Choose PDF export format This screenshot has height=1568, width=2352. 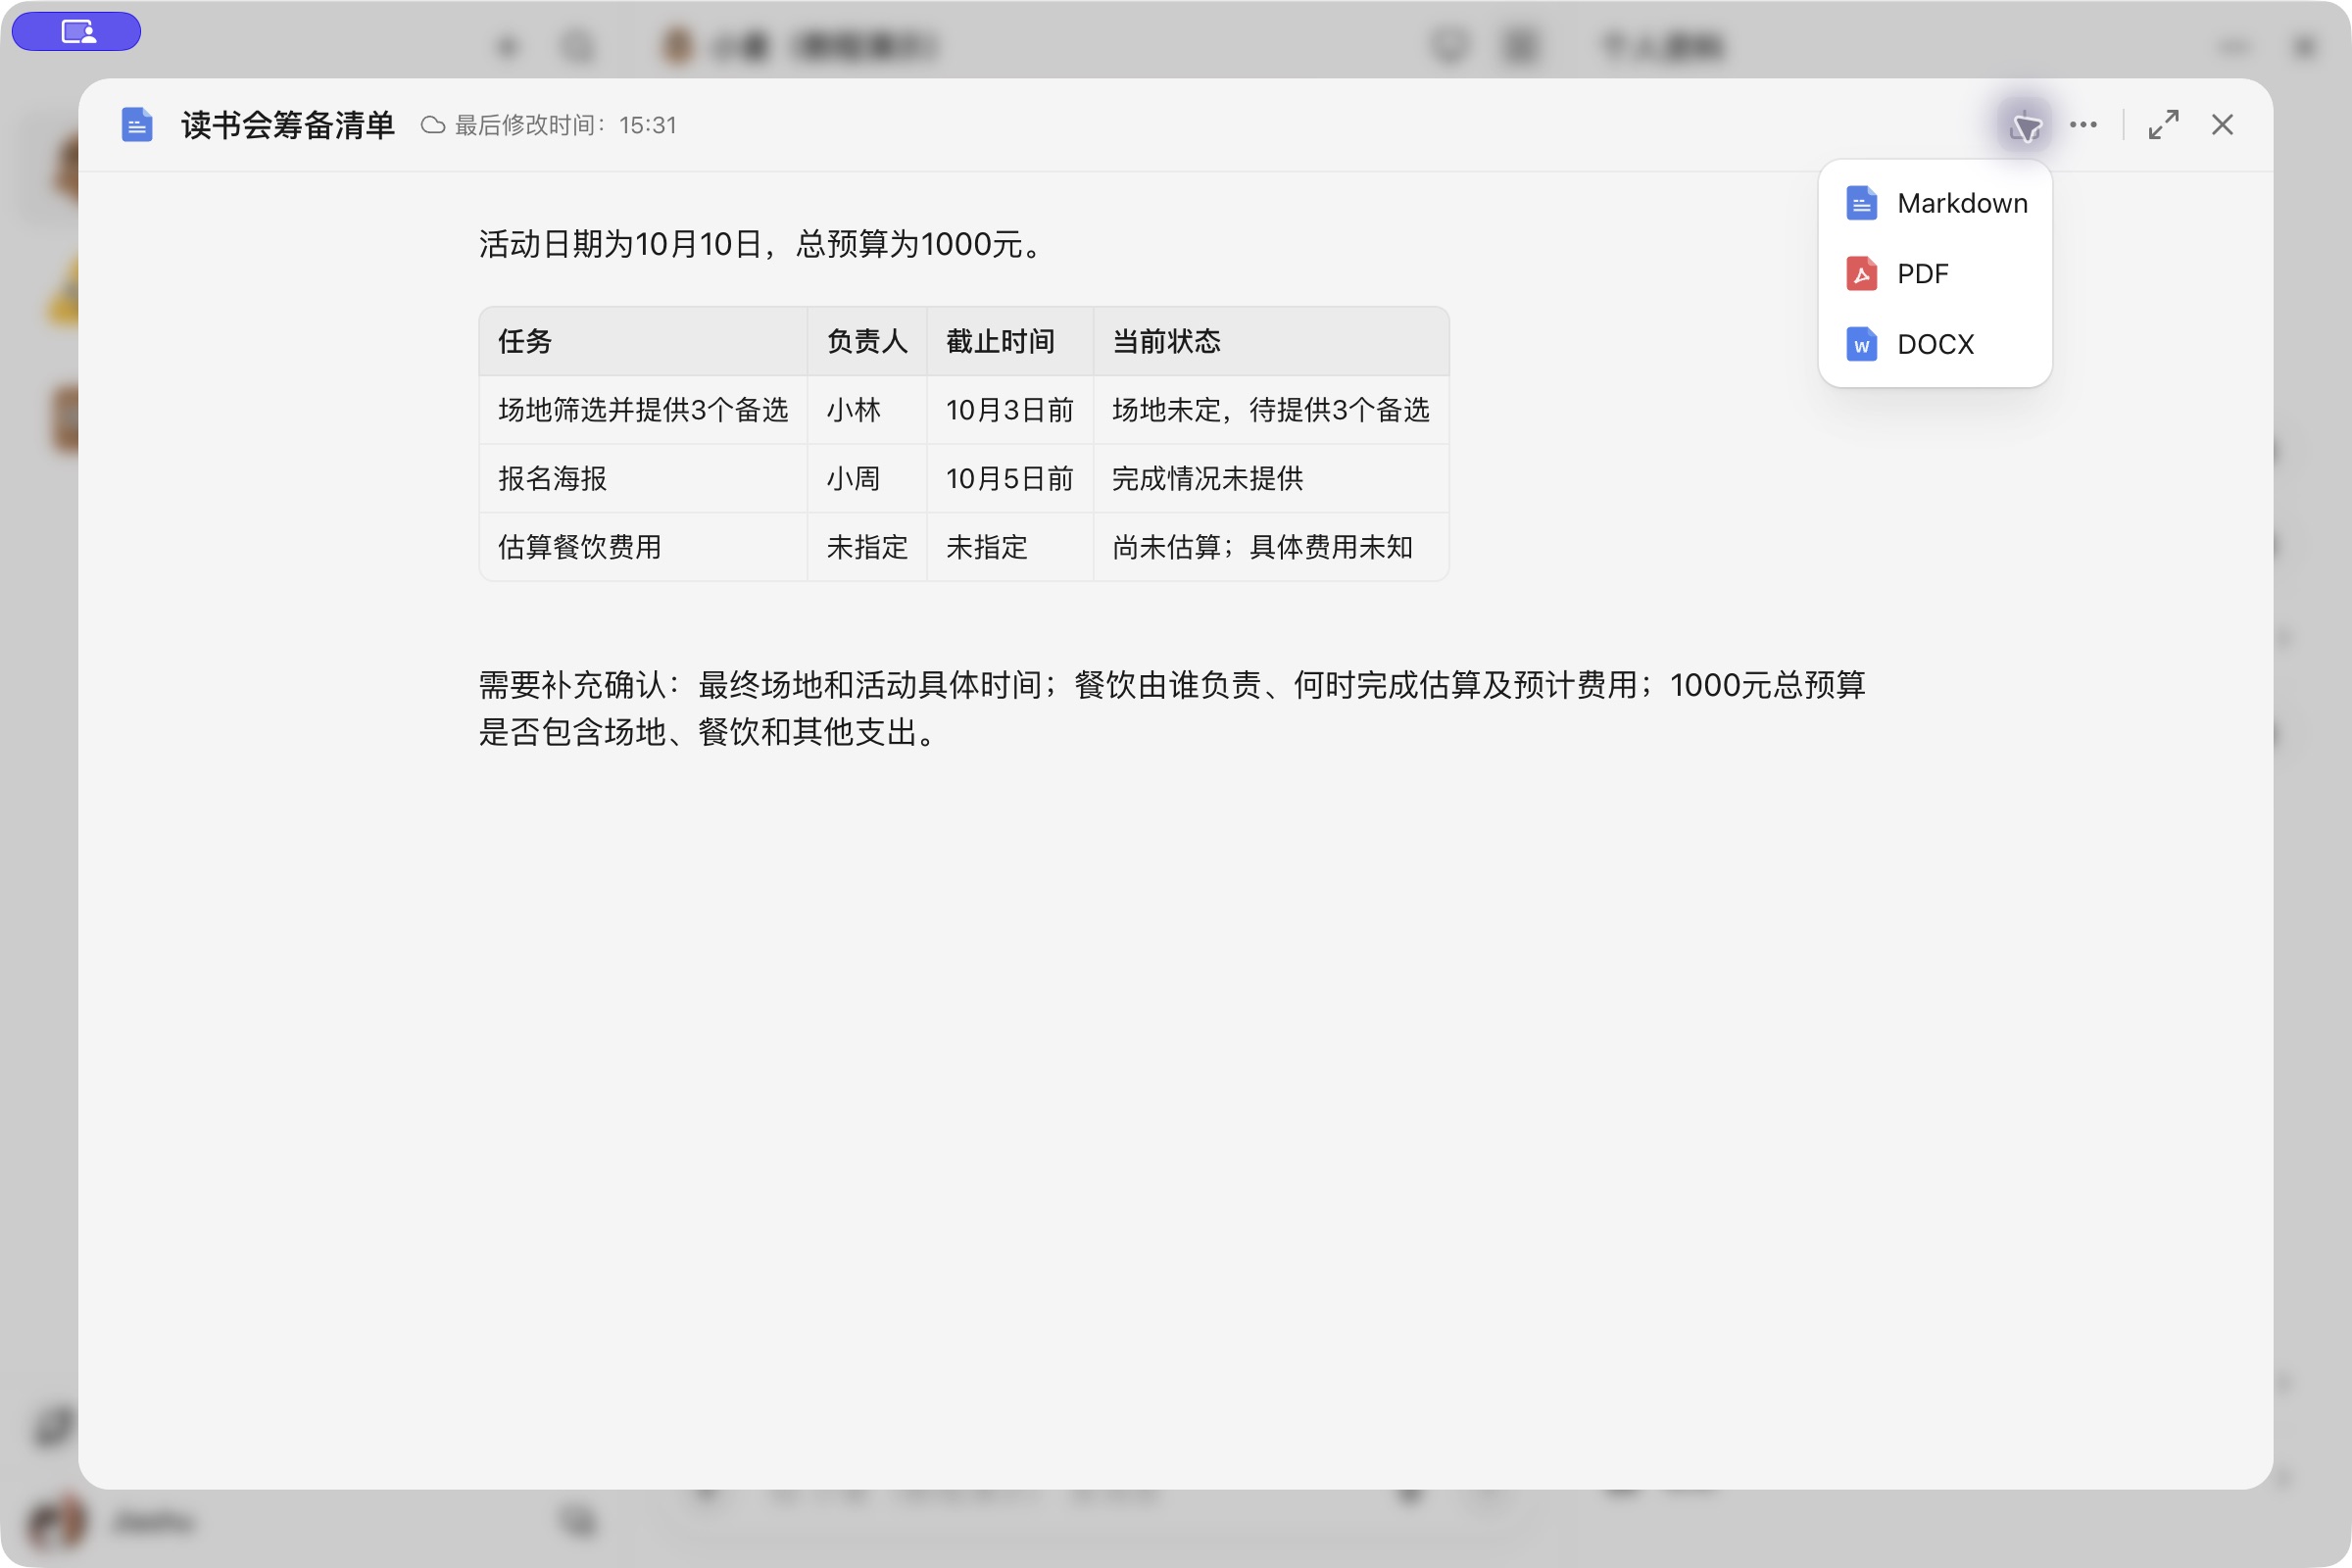pyautogui.click(x=1935, y=273)
